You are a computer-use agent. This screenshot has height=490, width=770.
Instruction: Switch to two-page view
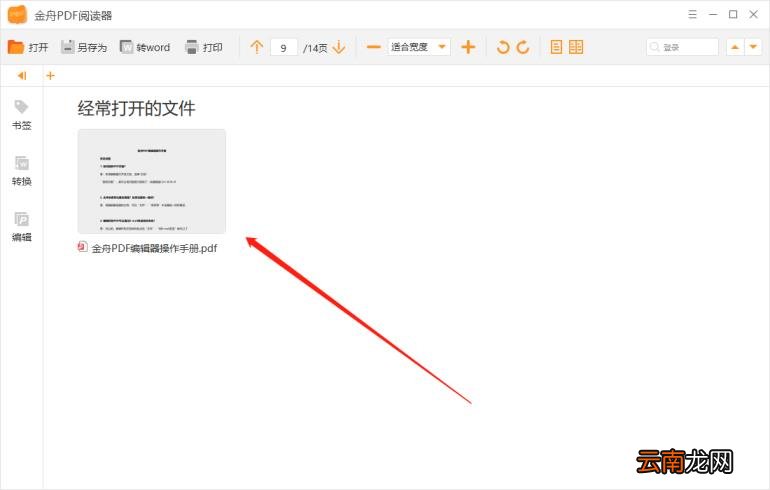tap(576, 47)
